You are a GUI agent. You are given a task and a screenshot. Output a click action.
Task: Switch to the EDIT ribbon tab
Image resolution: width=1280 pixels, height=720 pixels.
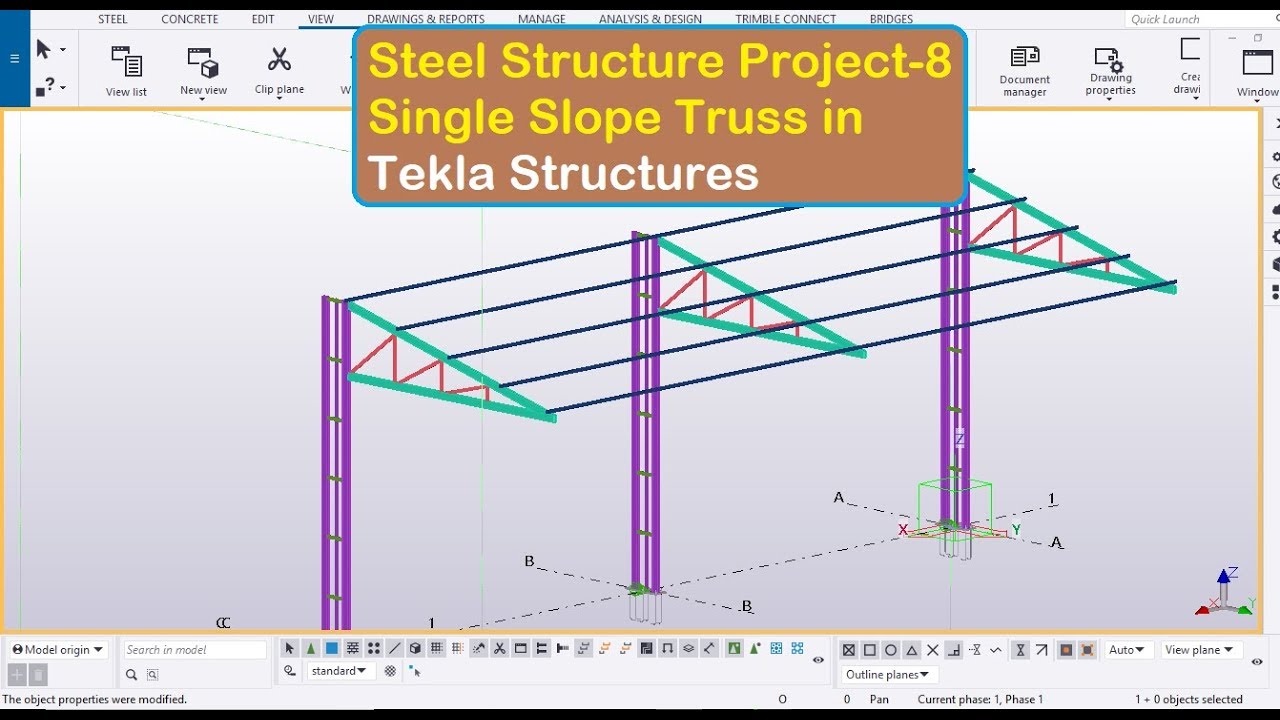[263, 19]
